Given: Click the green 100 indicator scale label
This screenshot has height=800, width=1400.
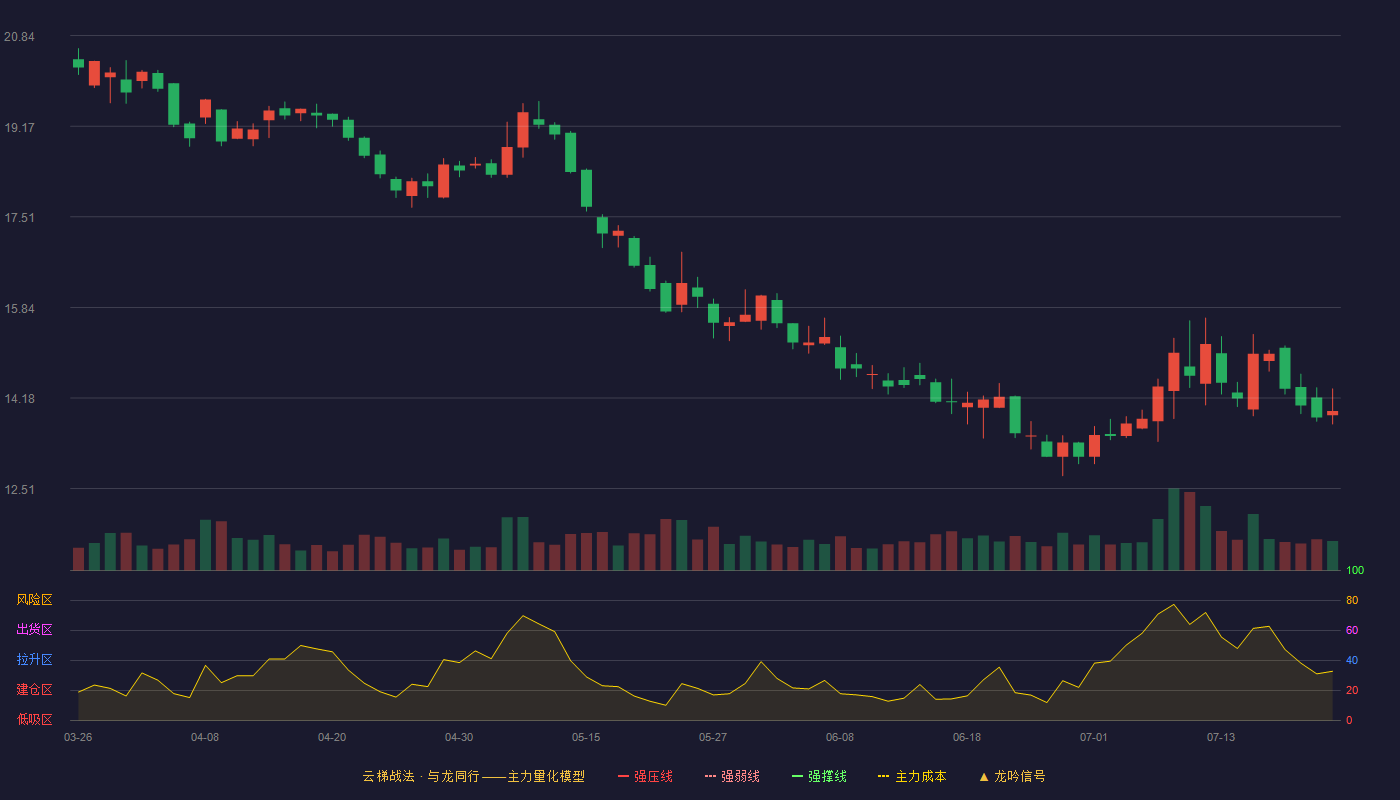Looking at the screenshot, I should click(x=1355, y=571).
